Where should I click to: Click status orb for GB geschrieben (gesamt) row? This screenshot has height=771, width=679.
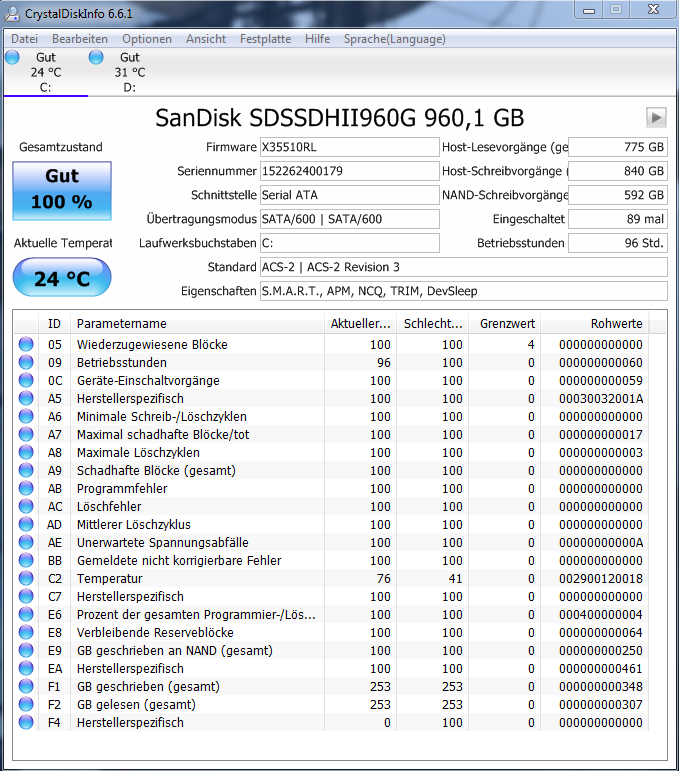coord(26,686)
